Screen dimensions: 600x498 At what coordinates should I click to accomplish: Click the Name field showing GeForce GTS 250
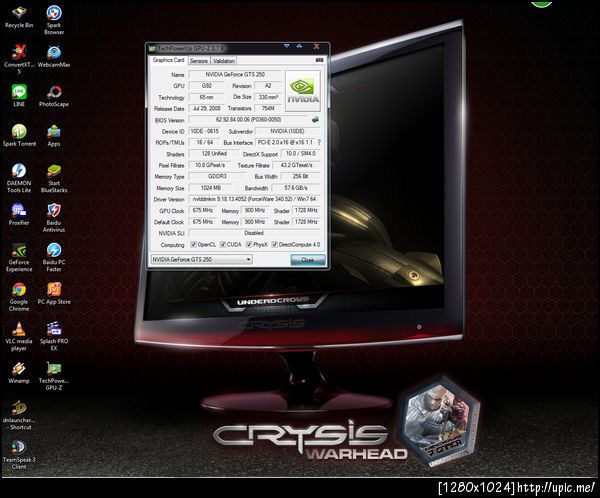coord(235,74)
